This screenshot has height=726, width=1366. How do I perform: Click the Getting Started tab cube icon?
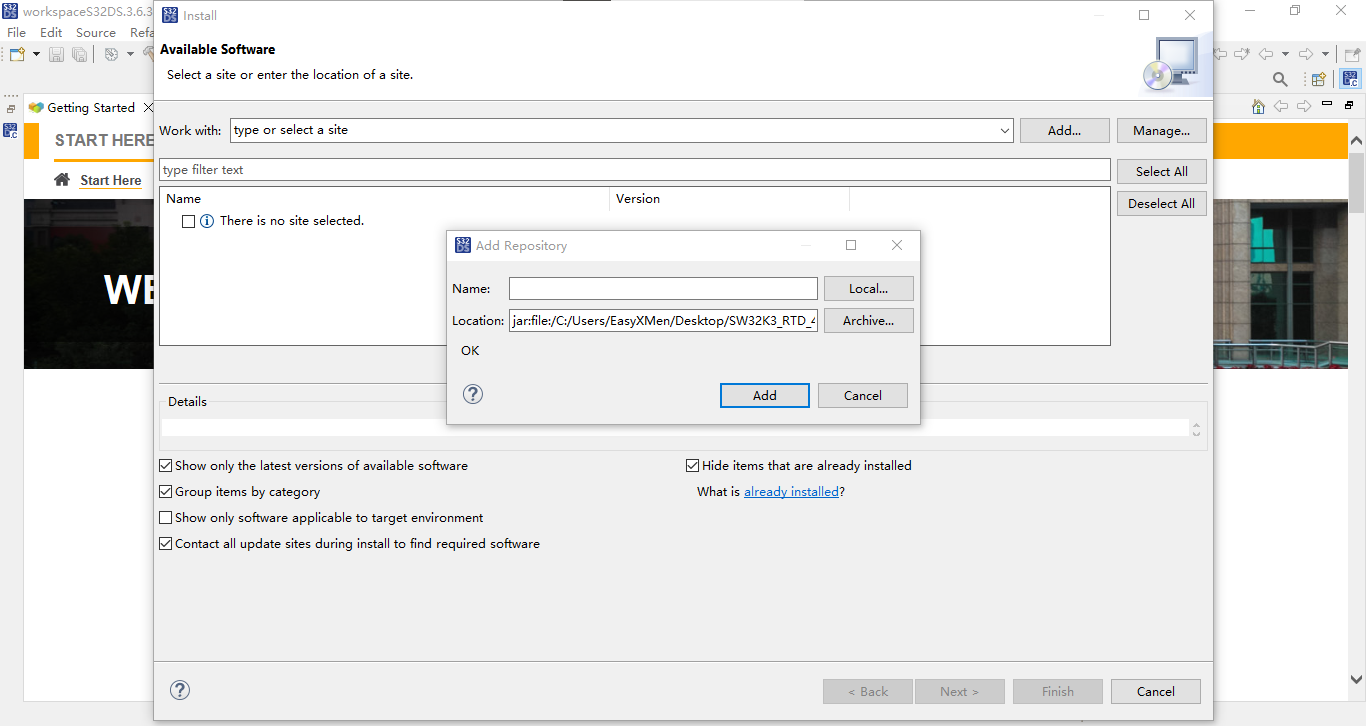pos(36,107)
